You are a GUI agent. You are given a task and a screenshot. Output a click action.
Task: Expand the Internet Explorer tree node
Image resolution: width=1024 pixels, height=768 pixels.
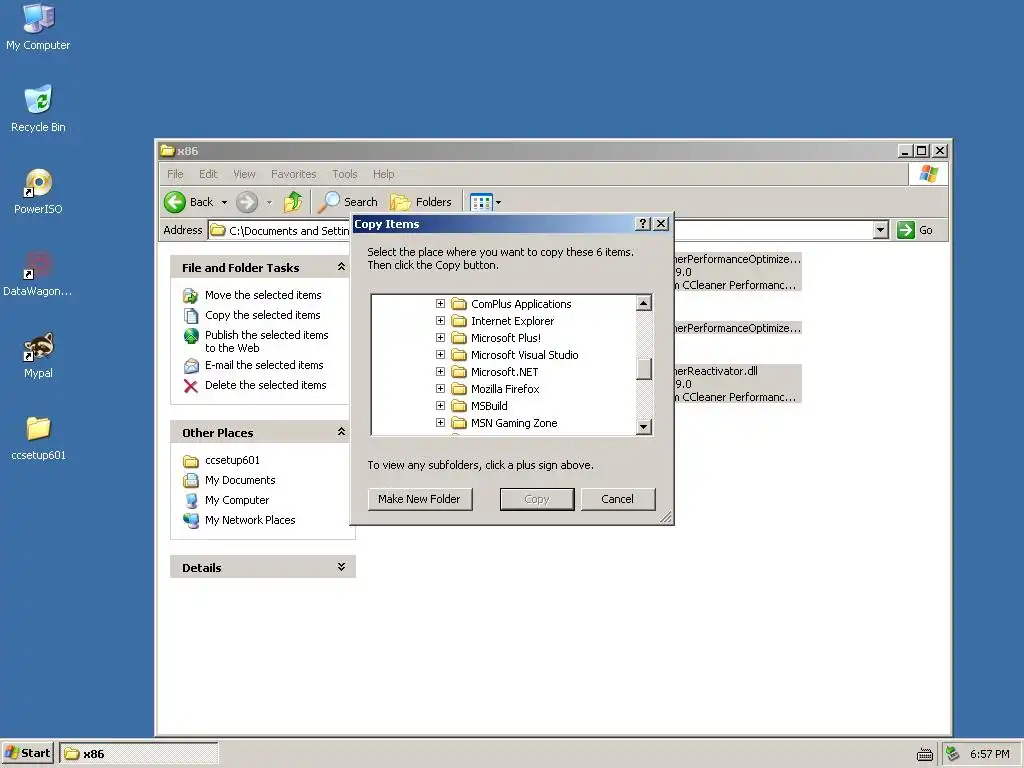click(x=440, y=321)
